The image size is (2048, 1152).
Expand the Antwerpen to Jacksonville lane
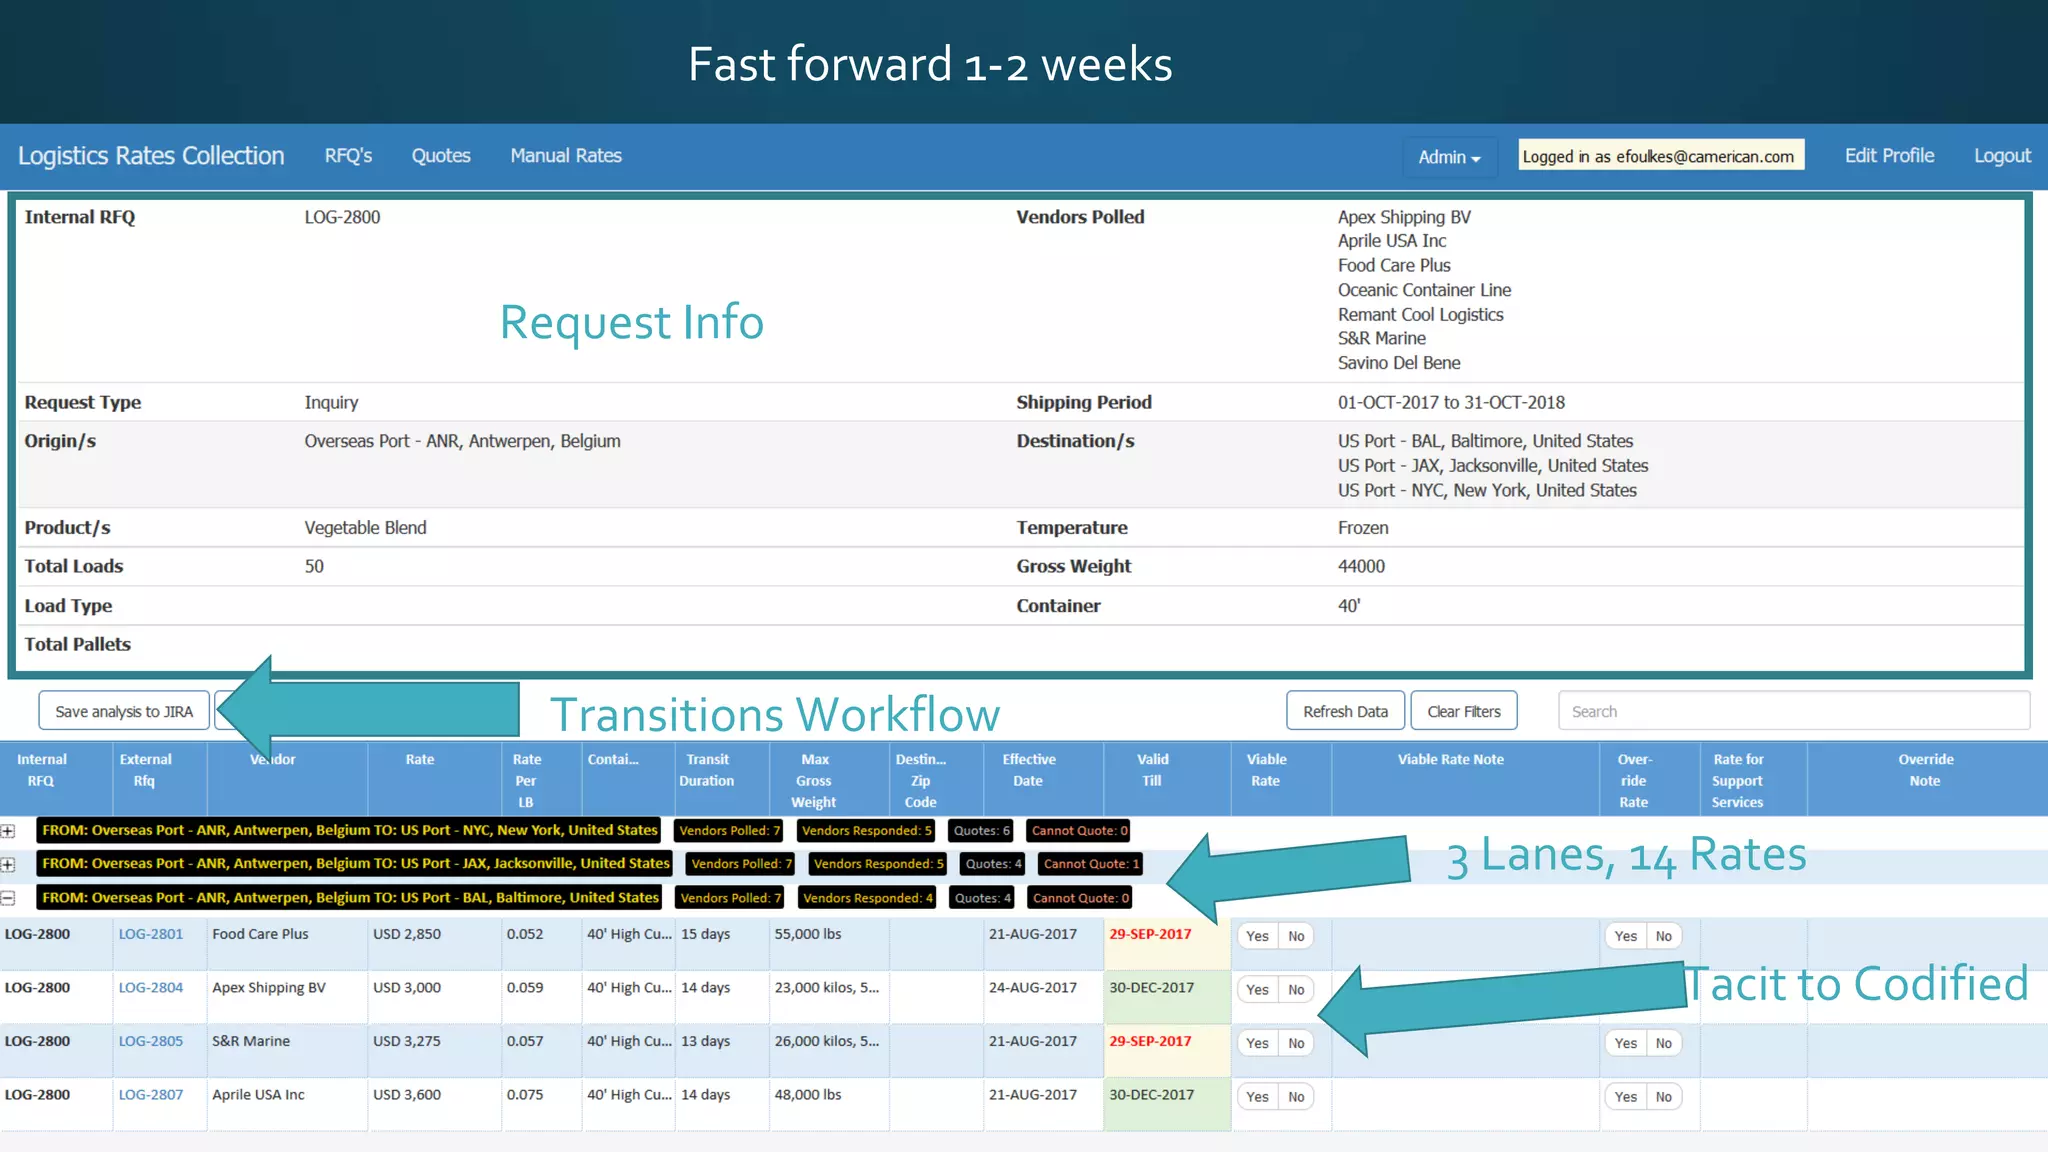pos(8,864)
